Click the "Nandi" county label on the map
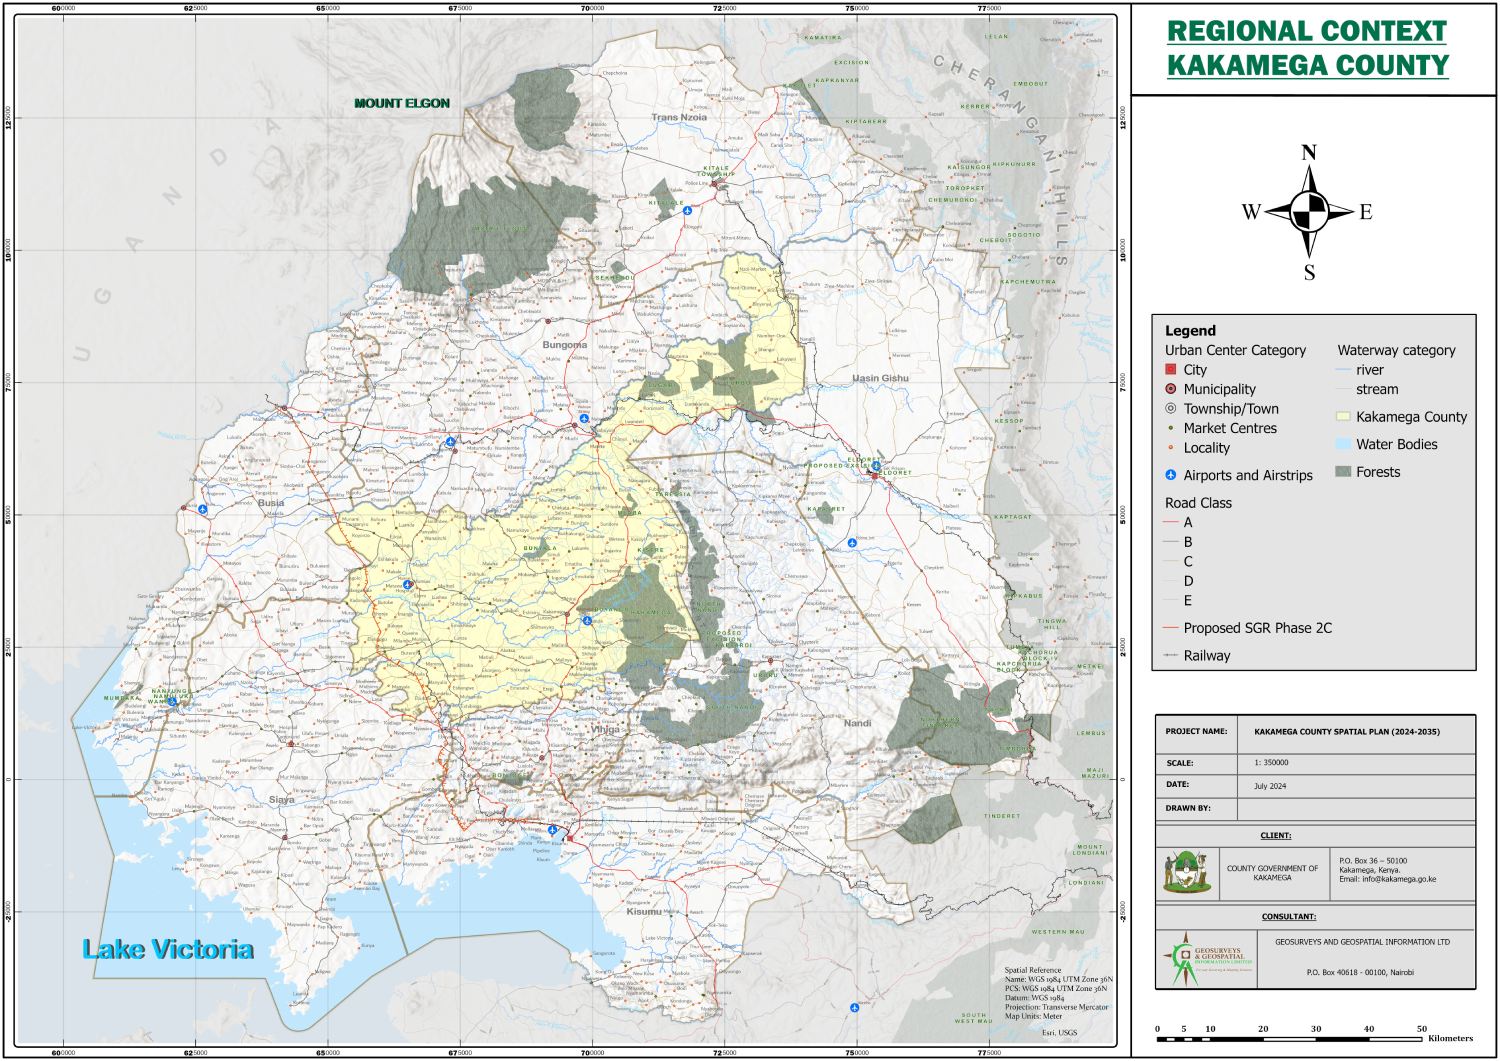This screenshot has width=1500, height=1061. (x=857, y=723)
